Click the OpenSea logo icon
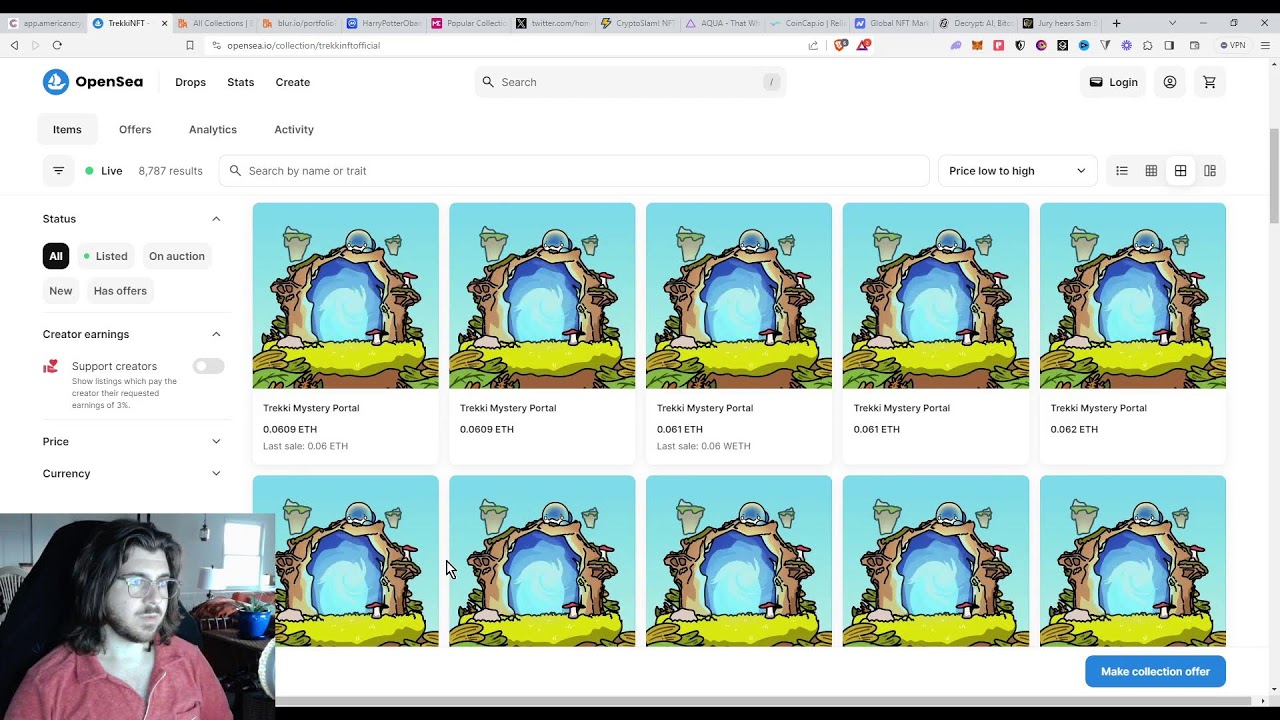The height and width of the screenshot is (720, 1280). click(56, 82)
